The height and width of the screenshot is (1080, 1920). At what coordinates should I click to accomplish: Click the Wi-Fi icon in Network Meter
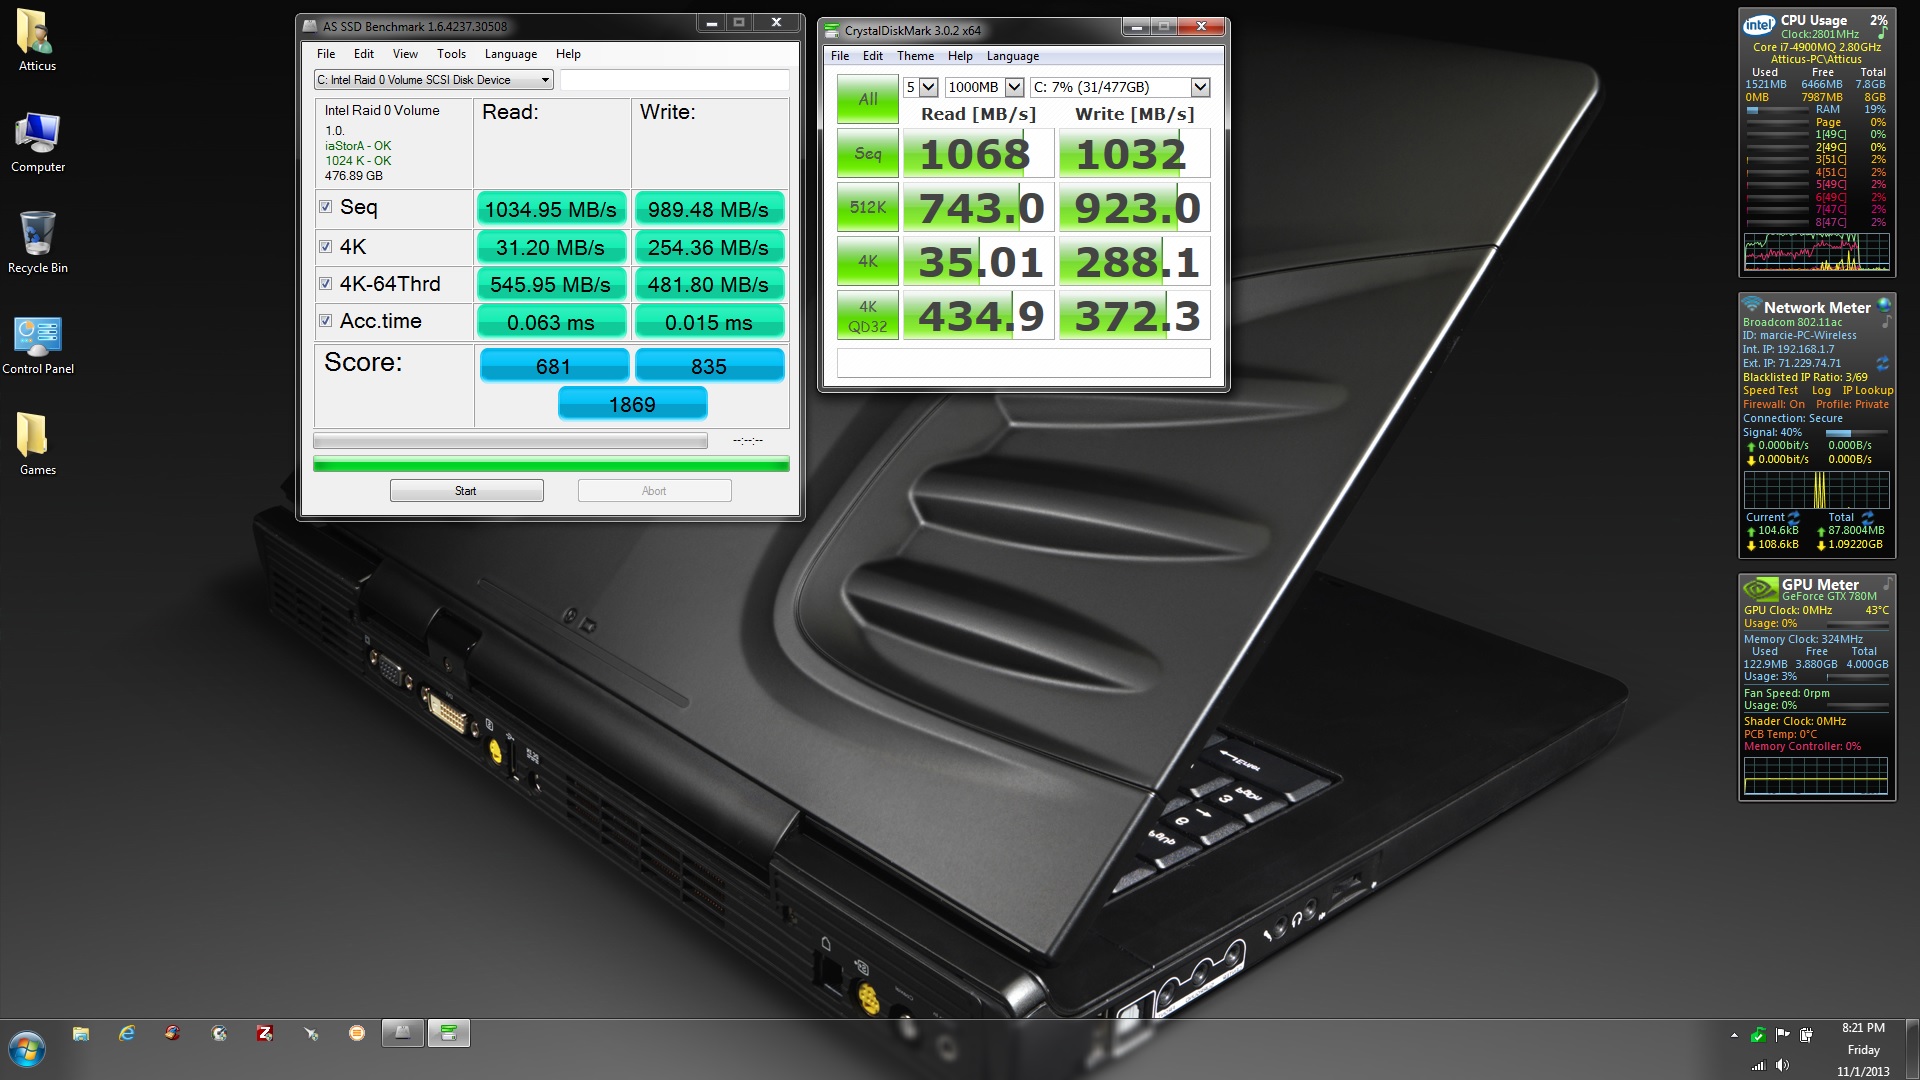(x=1751, y=304)
